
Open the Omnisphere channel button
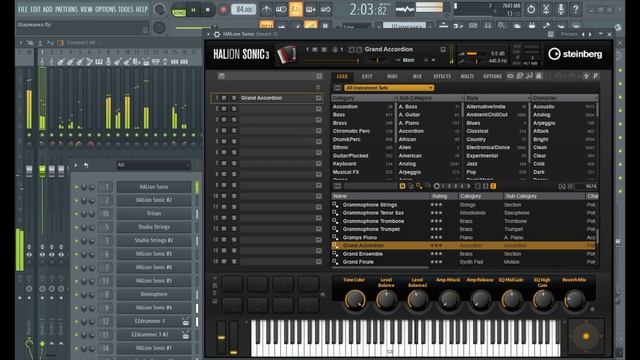pyautogui.click(x=154, y=294)
